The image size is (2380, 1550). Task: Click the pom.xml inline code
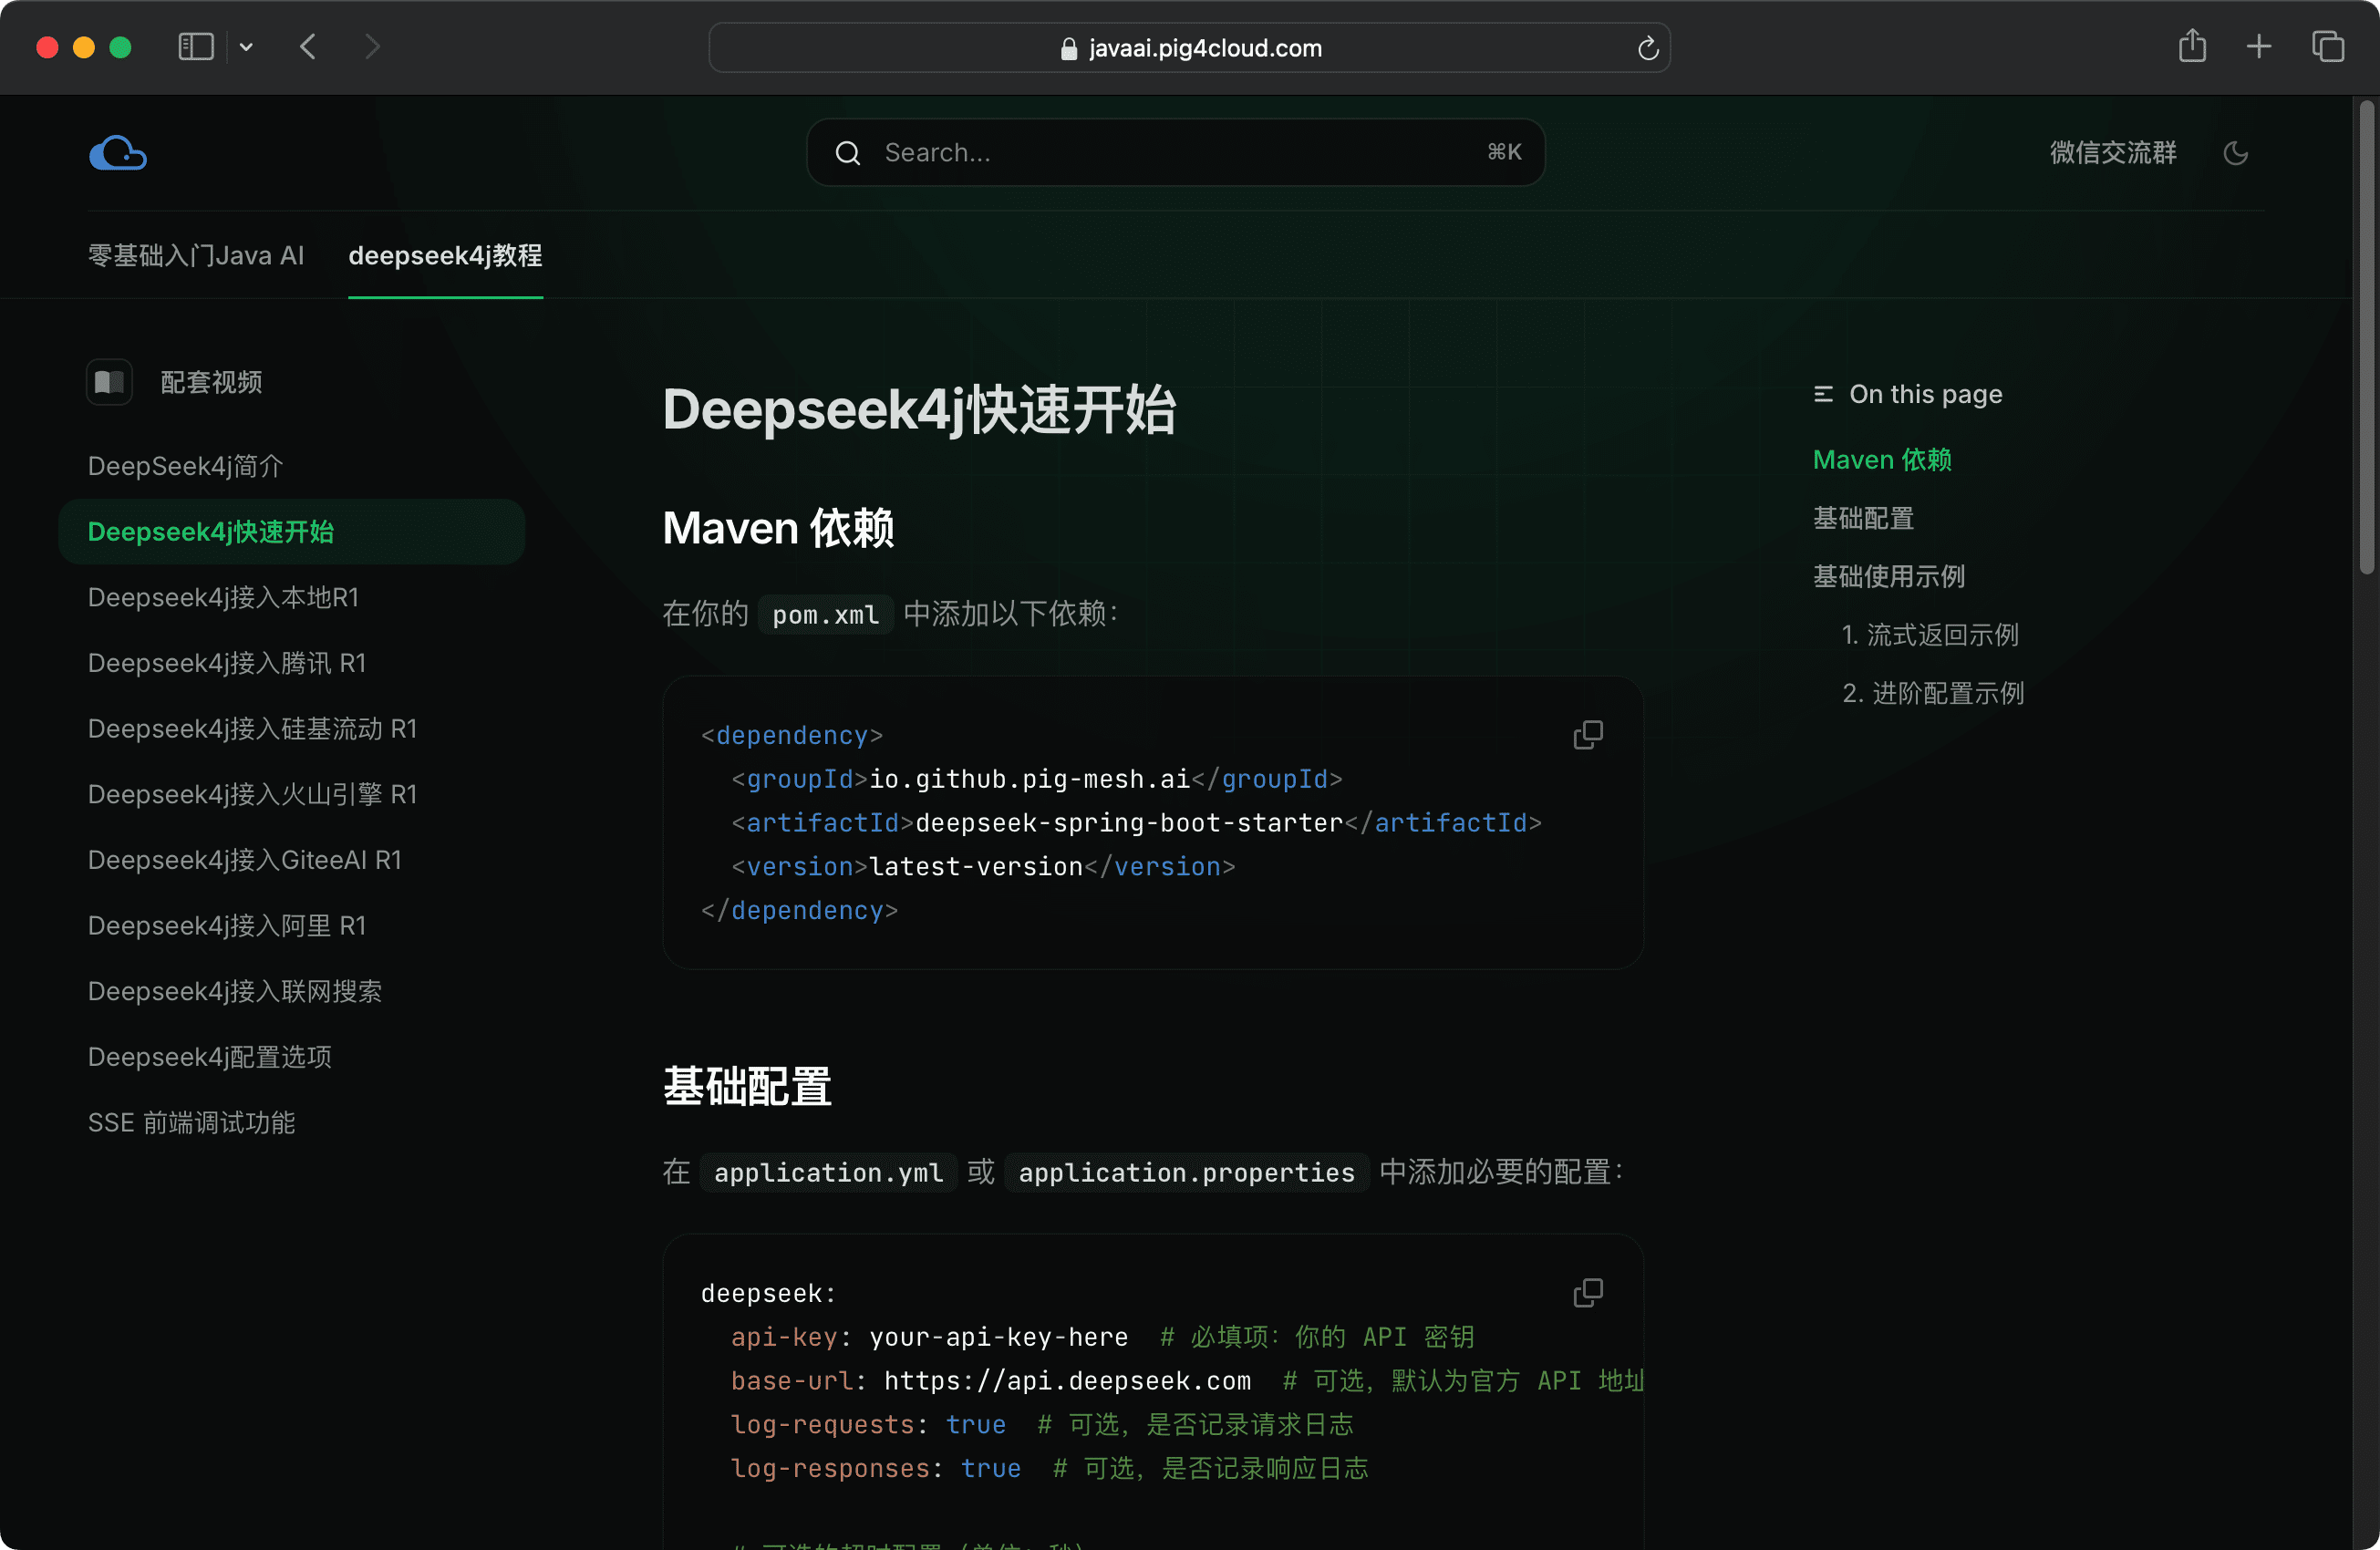click(826, 614)
